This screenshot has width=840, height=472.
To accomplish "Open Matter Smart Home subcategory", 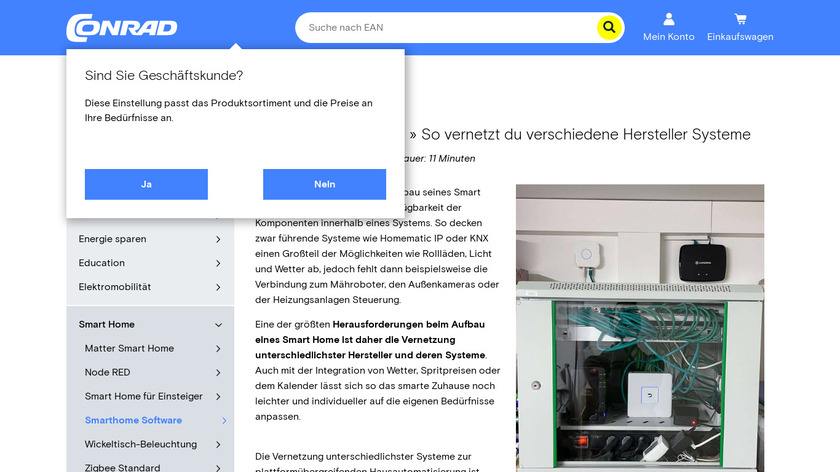I will click(129, 348).
